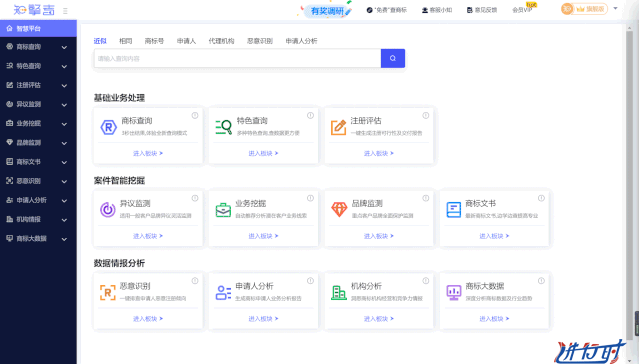Click the 特色查询 green search-list icon
Screen dimensions: 639x364
pos(224,127)
